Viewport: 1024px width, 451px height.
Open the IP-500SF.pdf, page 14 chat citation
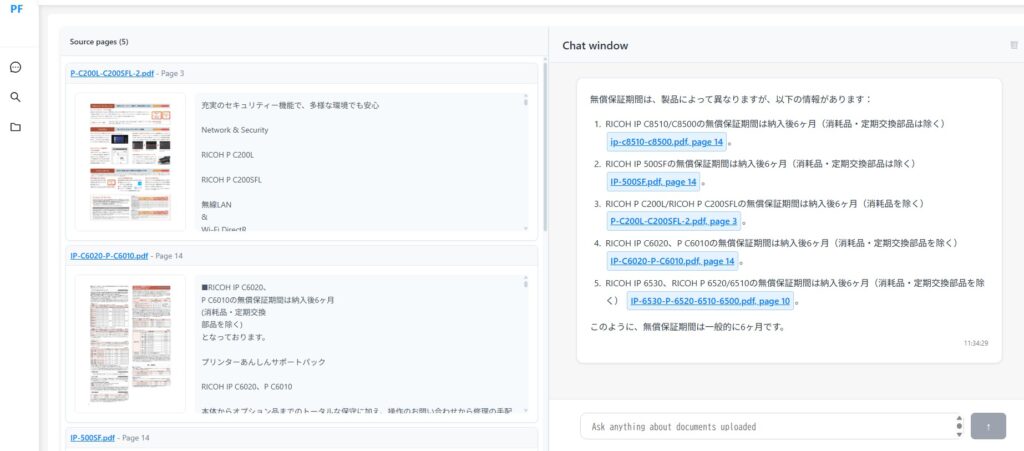pos(653,182)
